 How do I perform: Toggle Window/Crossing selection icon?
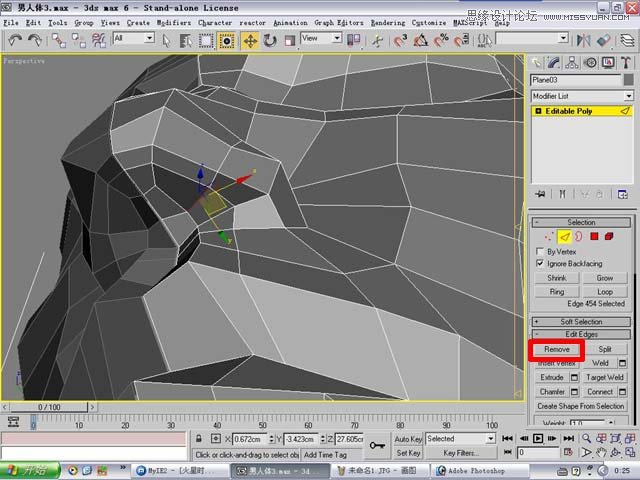(x=227, y=40)
